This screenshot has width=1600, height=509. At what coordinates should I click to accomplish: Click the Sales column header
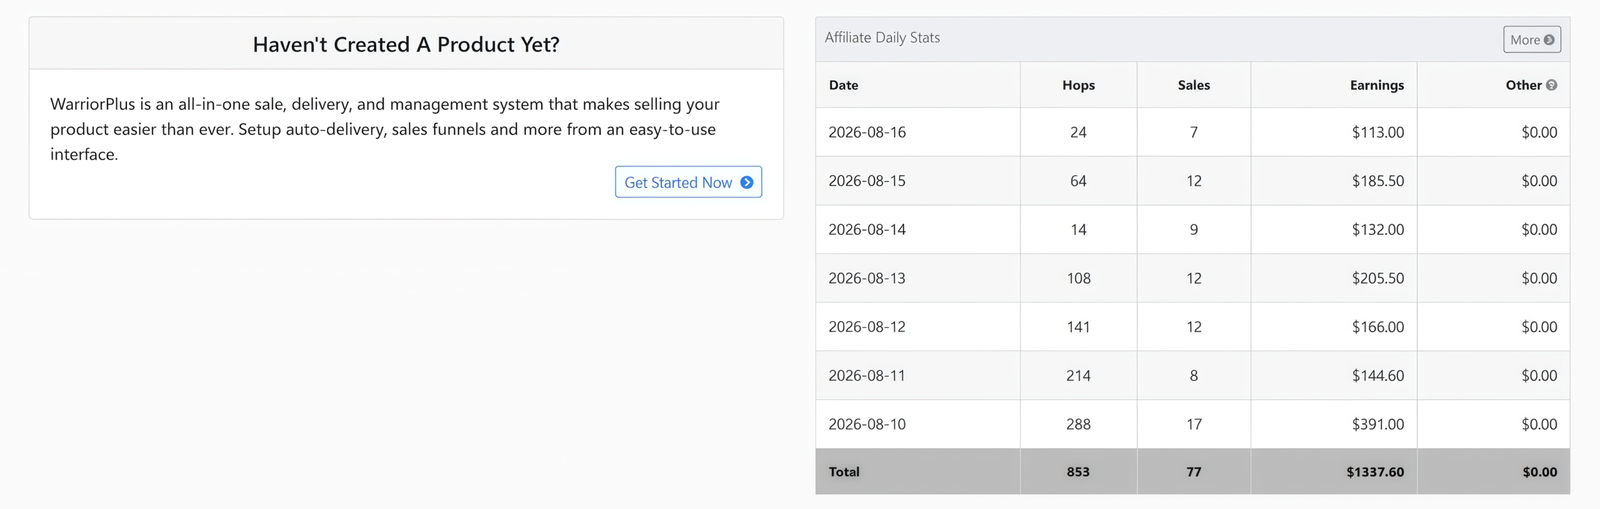coord(1193,85)
